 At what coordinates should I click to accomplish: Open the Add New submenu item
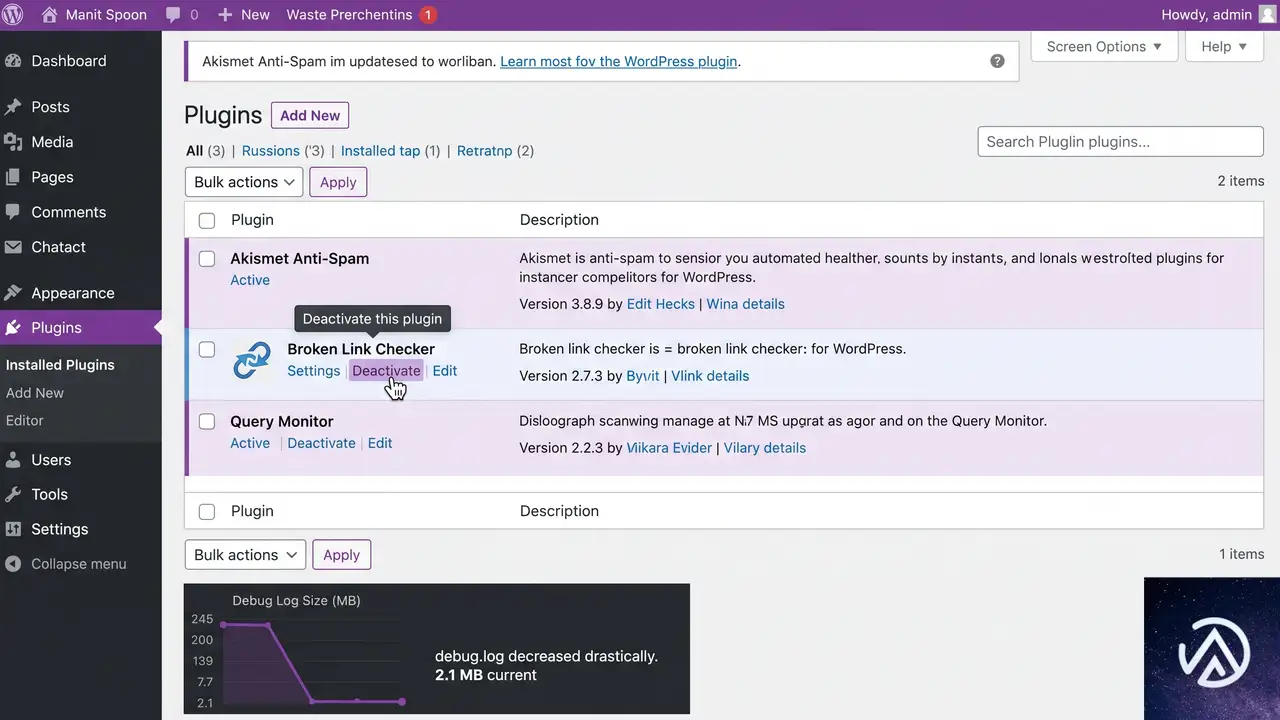click(x=35, y=393)
